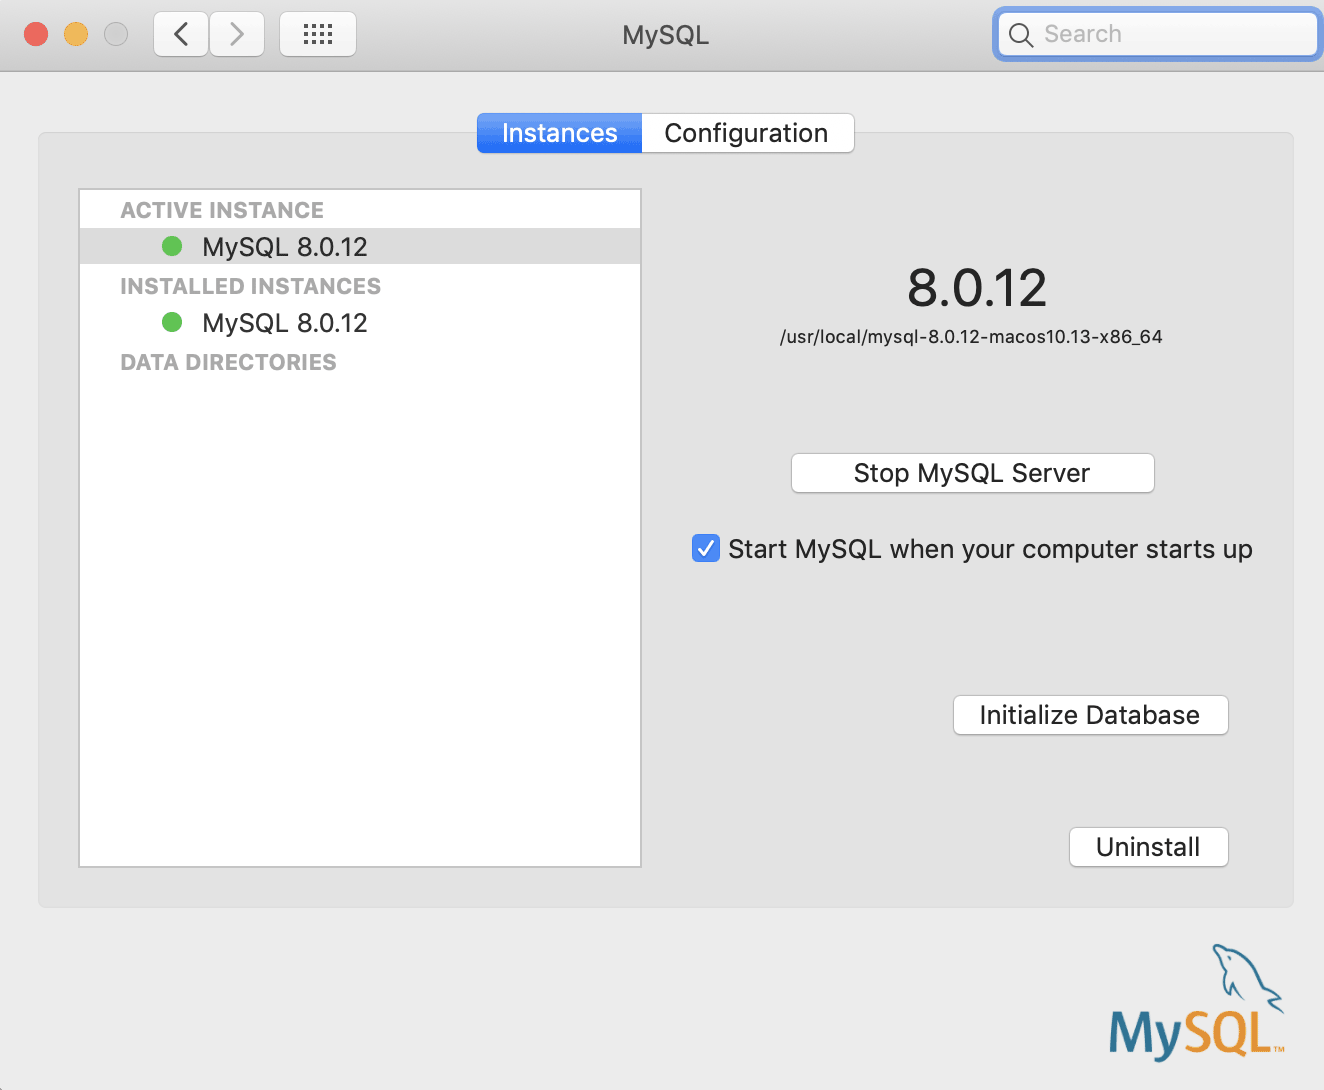The width and height of the screenshot is (1324, 1090).
Task: Focus the Search field
Action: click(x=1158, y=35)
